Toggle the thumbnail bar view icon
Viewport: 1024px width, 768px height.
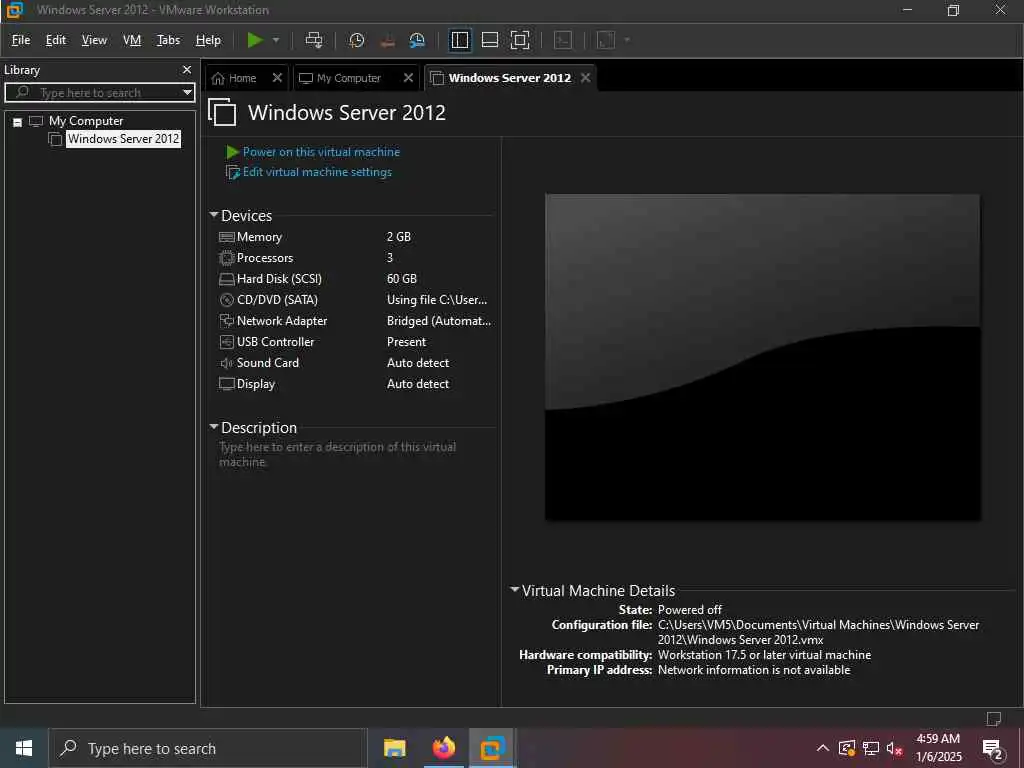[490, 40]
